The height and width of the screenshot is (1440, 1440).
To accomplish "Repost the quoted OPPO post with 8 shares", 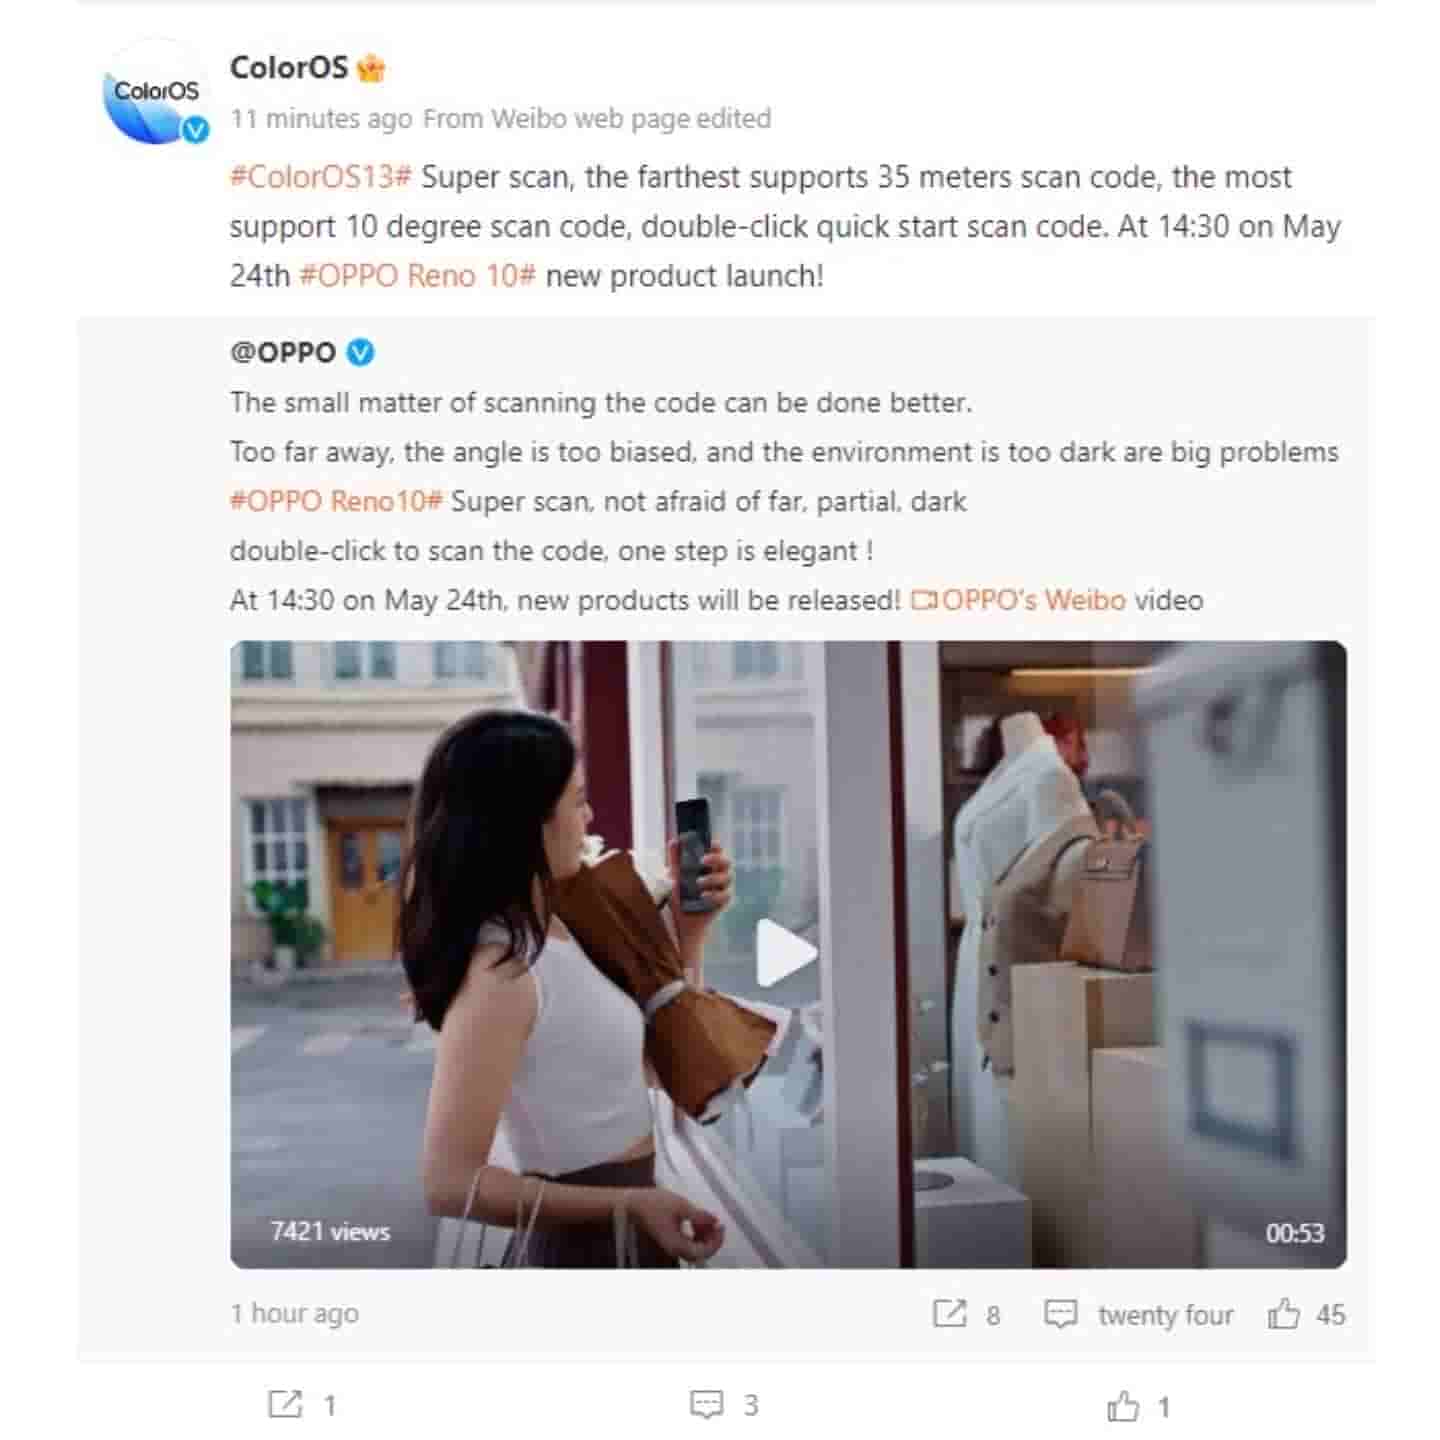I will coord(965,1314).
